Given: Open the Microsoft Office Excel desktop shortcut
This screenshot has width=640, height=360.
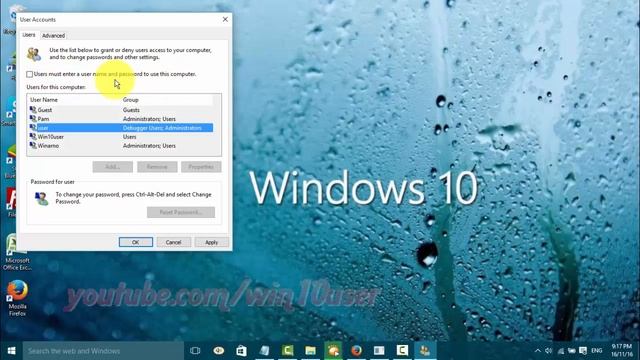Looking at the screenshot, I should (x=17, y=253).
